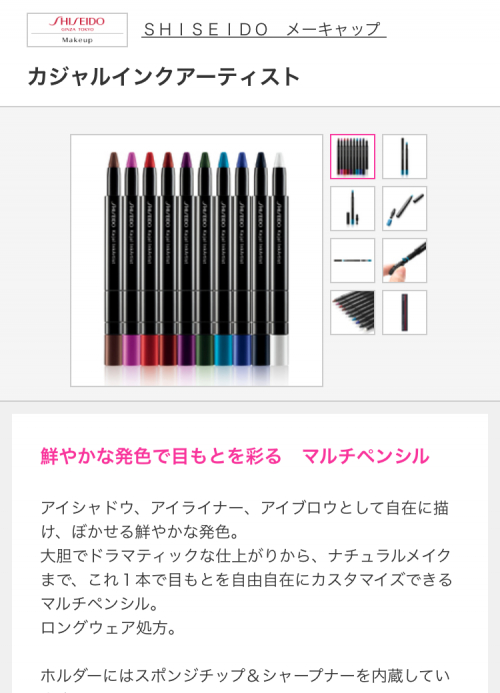
Task: Click the white pencil in main image
Action: 279,259
